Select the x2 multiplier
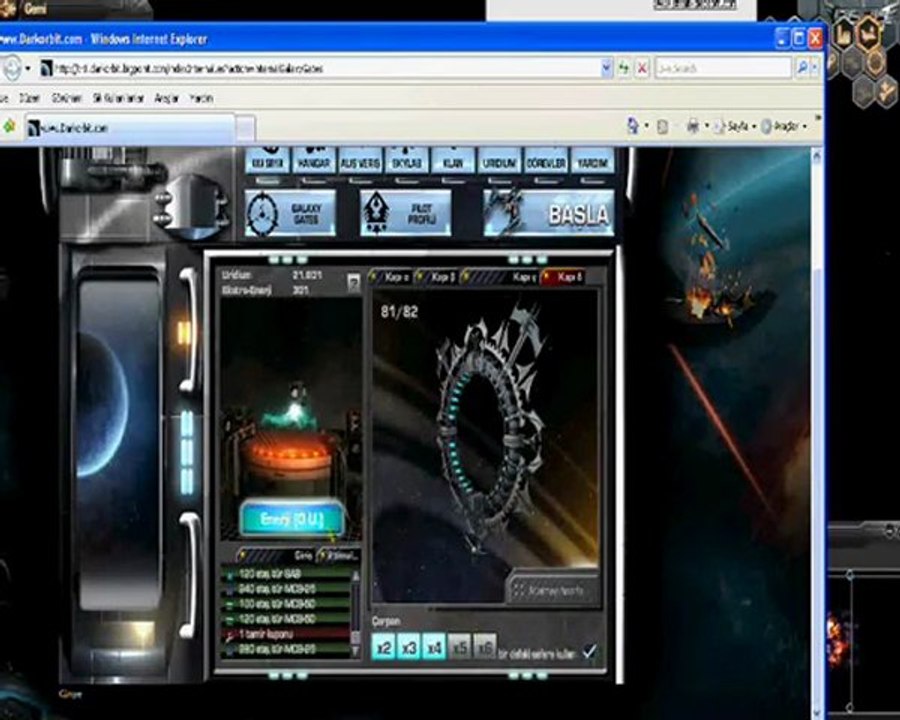The image size is (900, 720). point(383,647)
